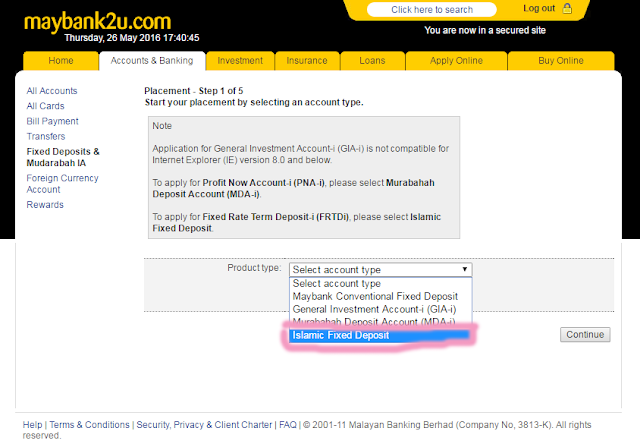Go to Bill Payment

click(52, 121)
